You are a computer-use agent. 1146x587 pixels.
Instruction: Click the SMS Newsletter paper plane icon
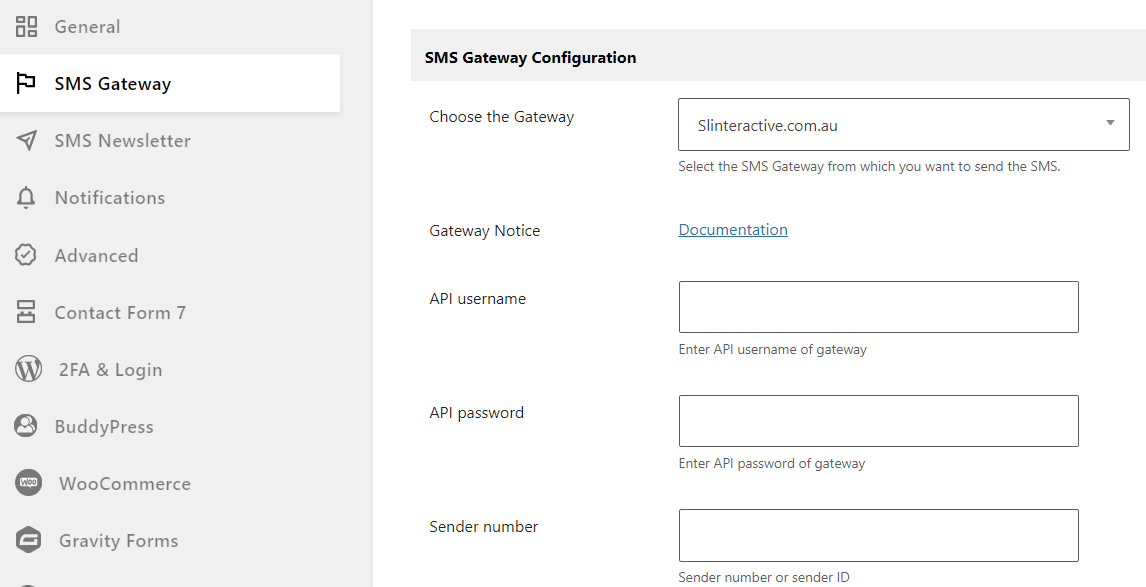(26, 140)
